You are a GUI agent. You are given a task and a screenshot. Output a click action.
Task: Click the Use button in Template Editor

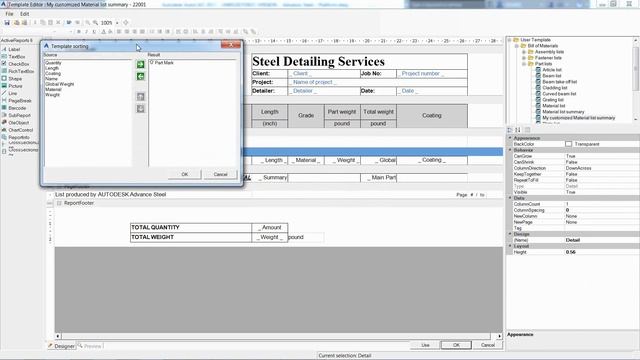pos(425,345)
